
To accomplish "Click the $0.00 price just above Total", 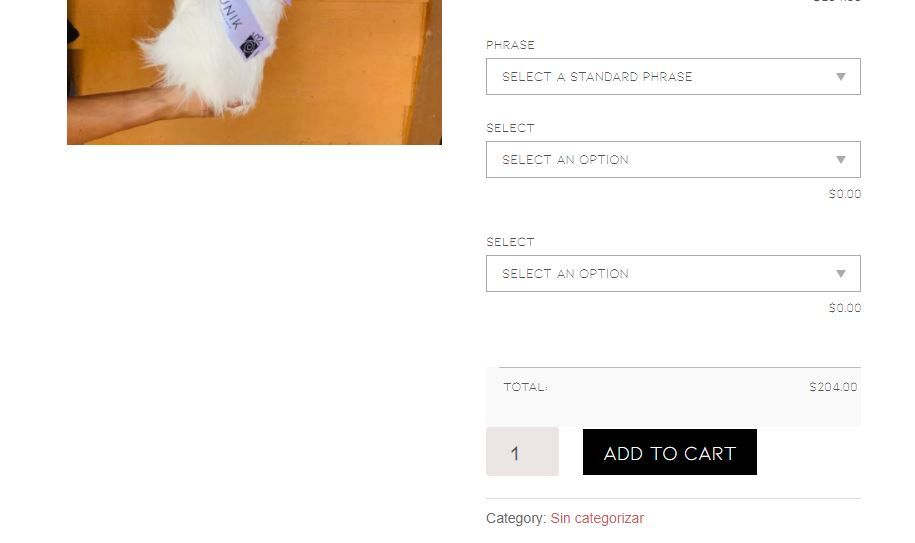I will pyautogui.click(x=844, y=308).
